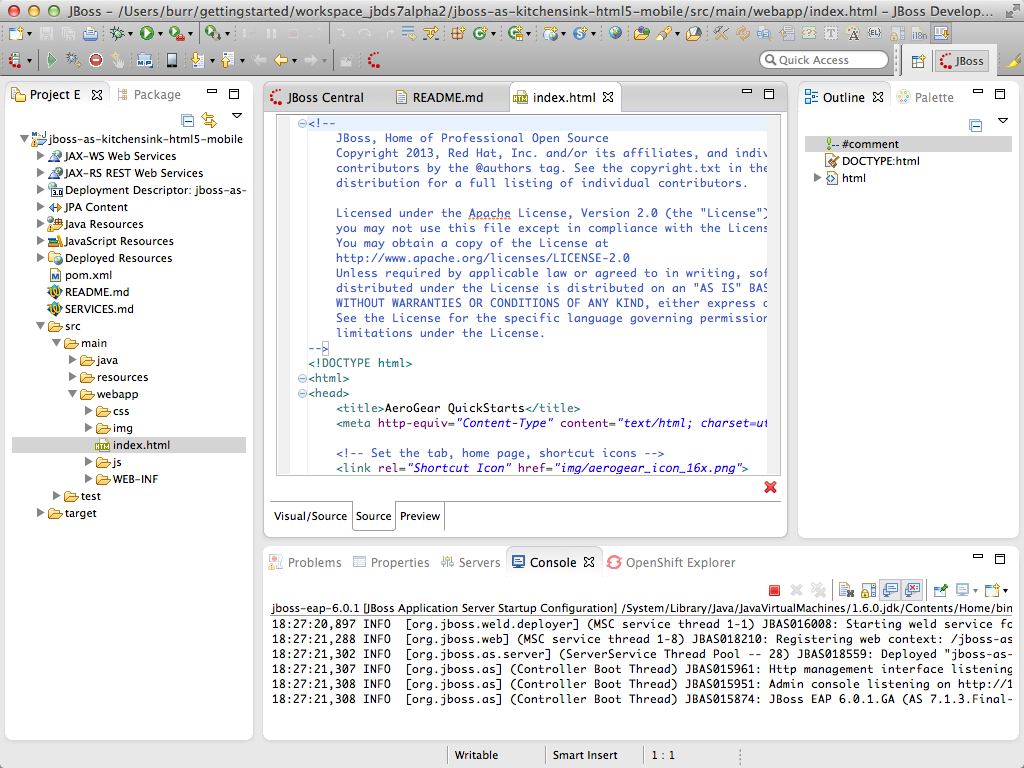Toggle show console on standard output change
The width and height of the screenshot is (1024, 768).
(889, 590)
